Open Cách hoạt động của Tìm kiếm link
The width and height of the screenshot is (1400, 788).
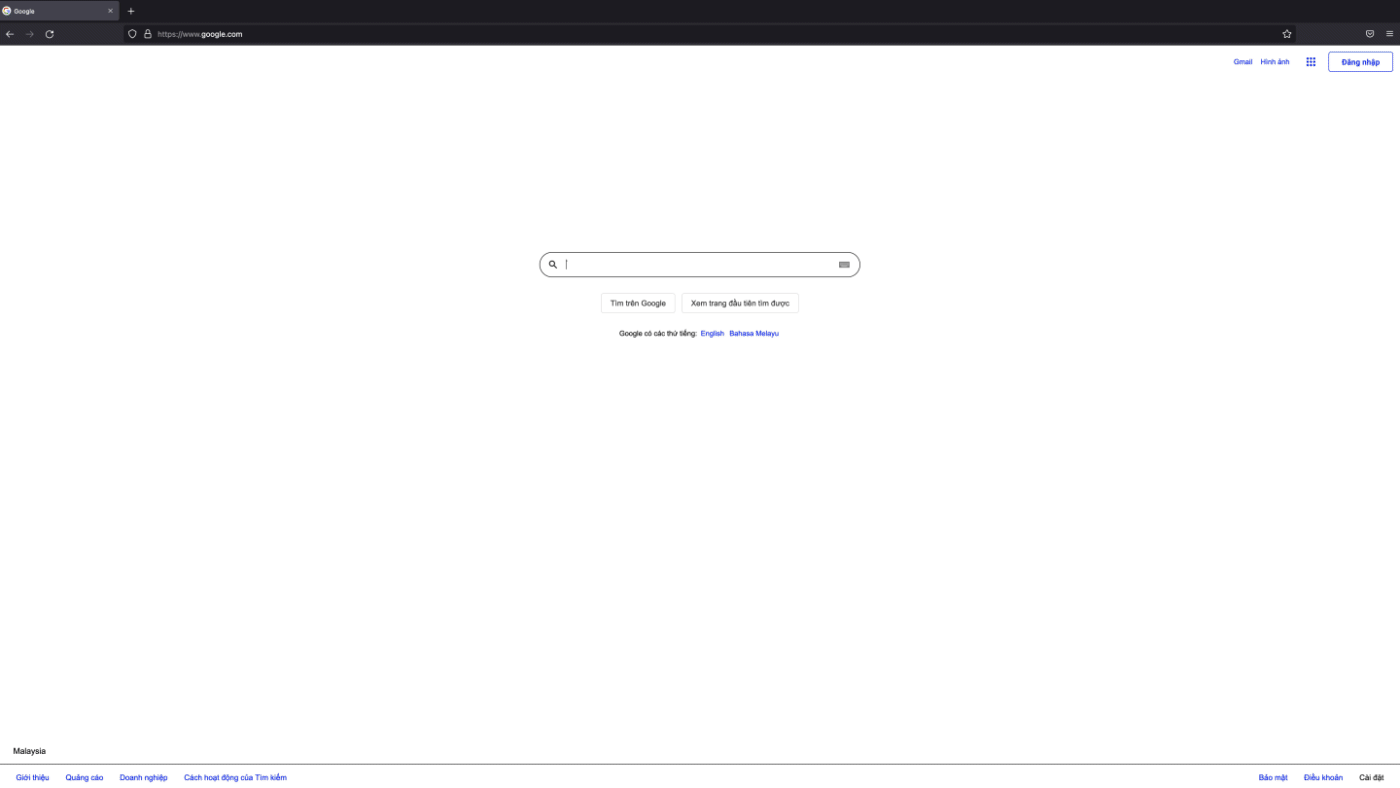235,777
